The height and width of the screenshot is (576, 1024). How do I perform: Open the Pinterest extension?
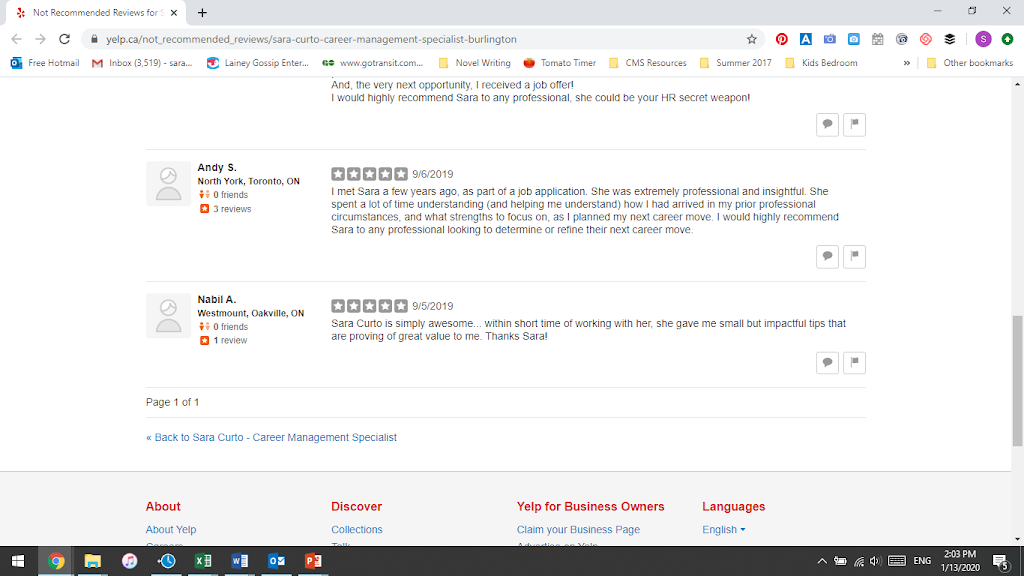point(782,39)
